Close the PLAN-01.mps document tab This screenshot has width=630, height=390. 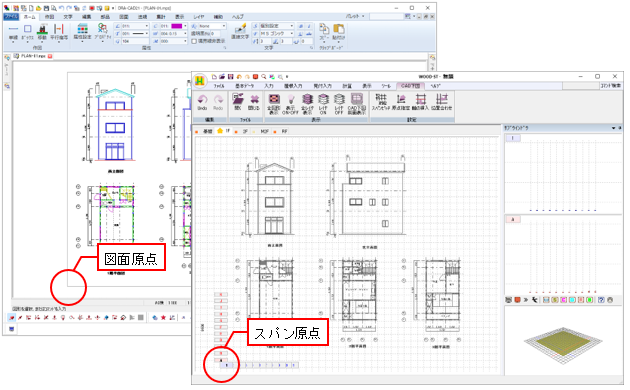(x=50, y=56)
